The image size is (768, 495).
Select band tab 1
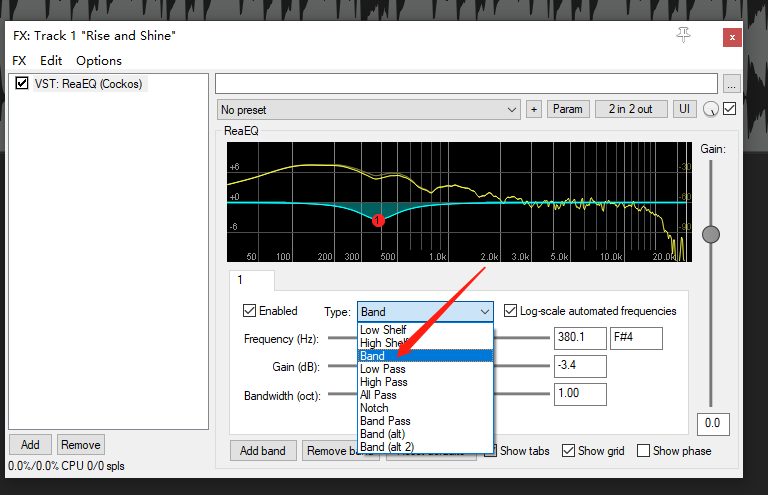coord(252,280)
